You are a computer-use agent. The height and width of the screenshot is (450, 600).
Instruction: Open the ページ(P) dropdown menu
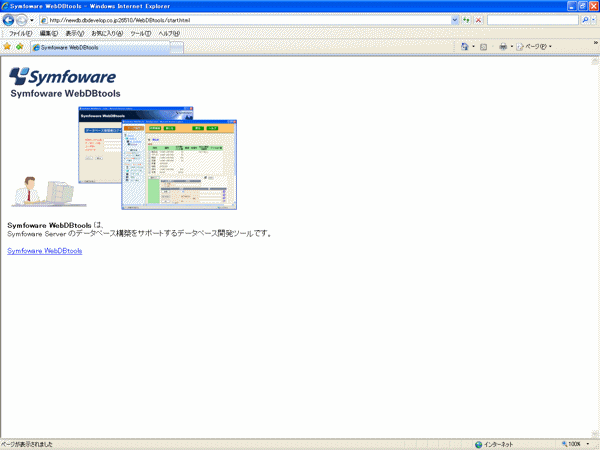tap(535, 46)
